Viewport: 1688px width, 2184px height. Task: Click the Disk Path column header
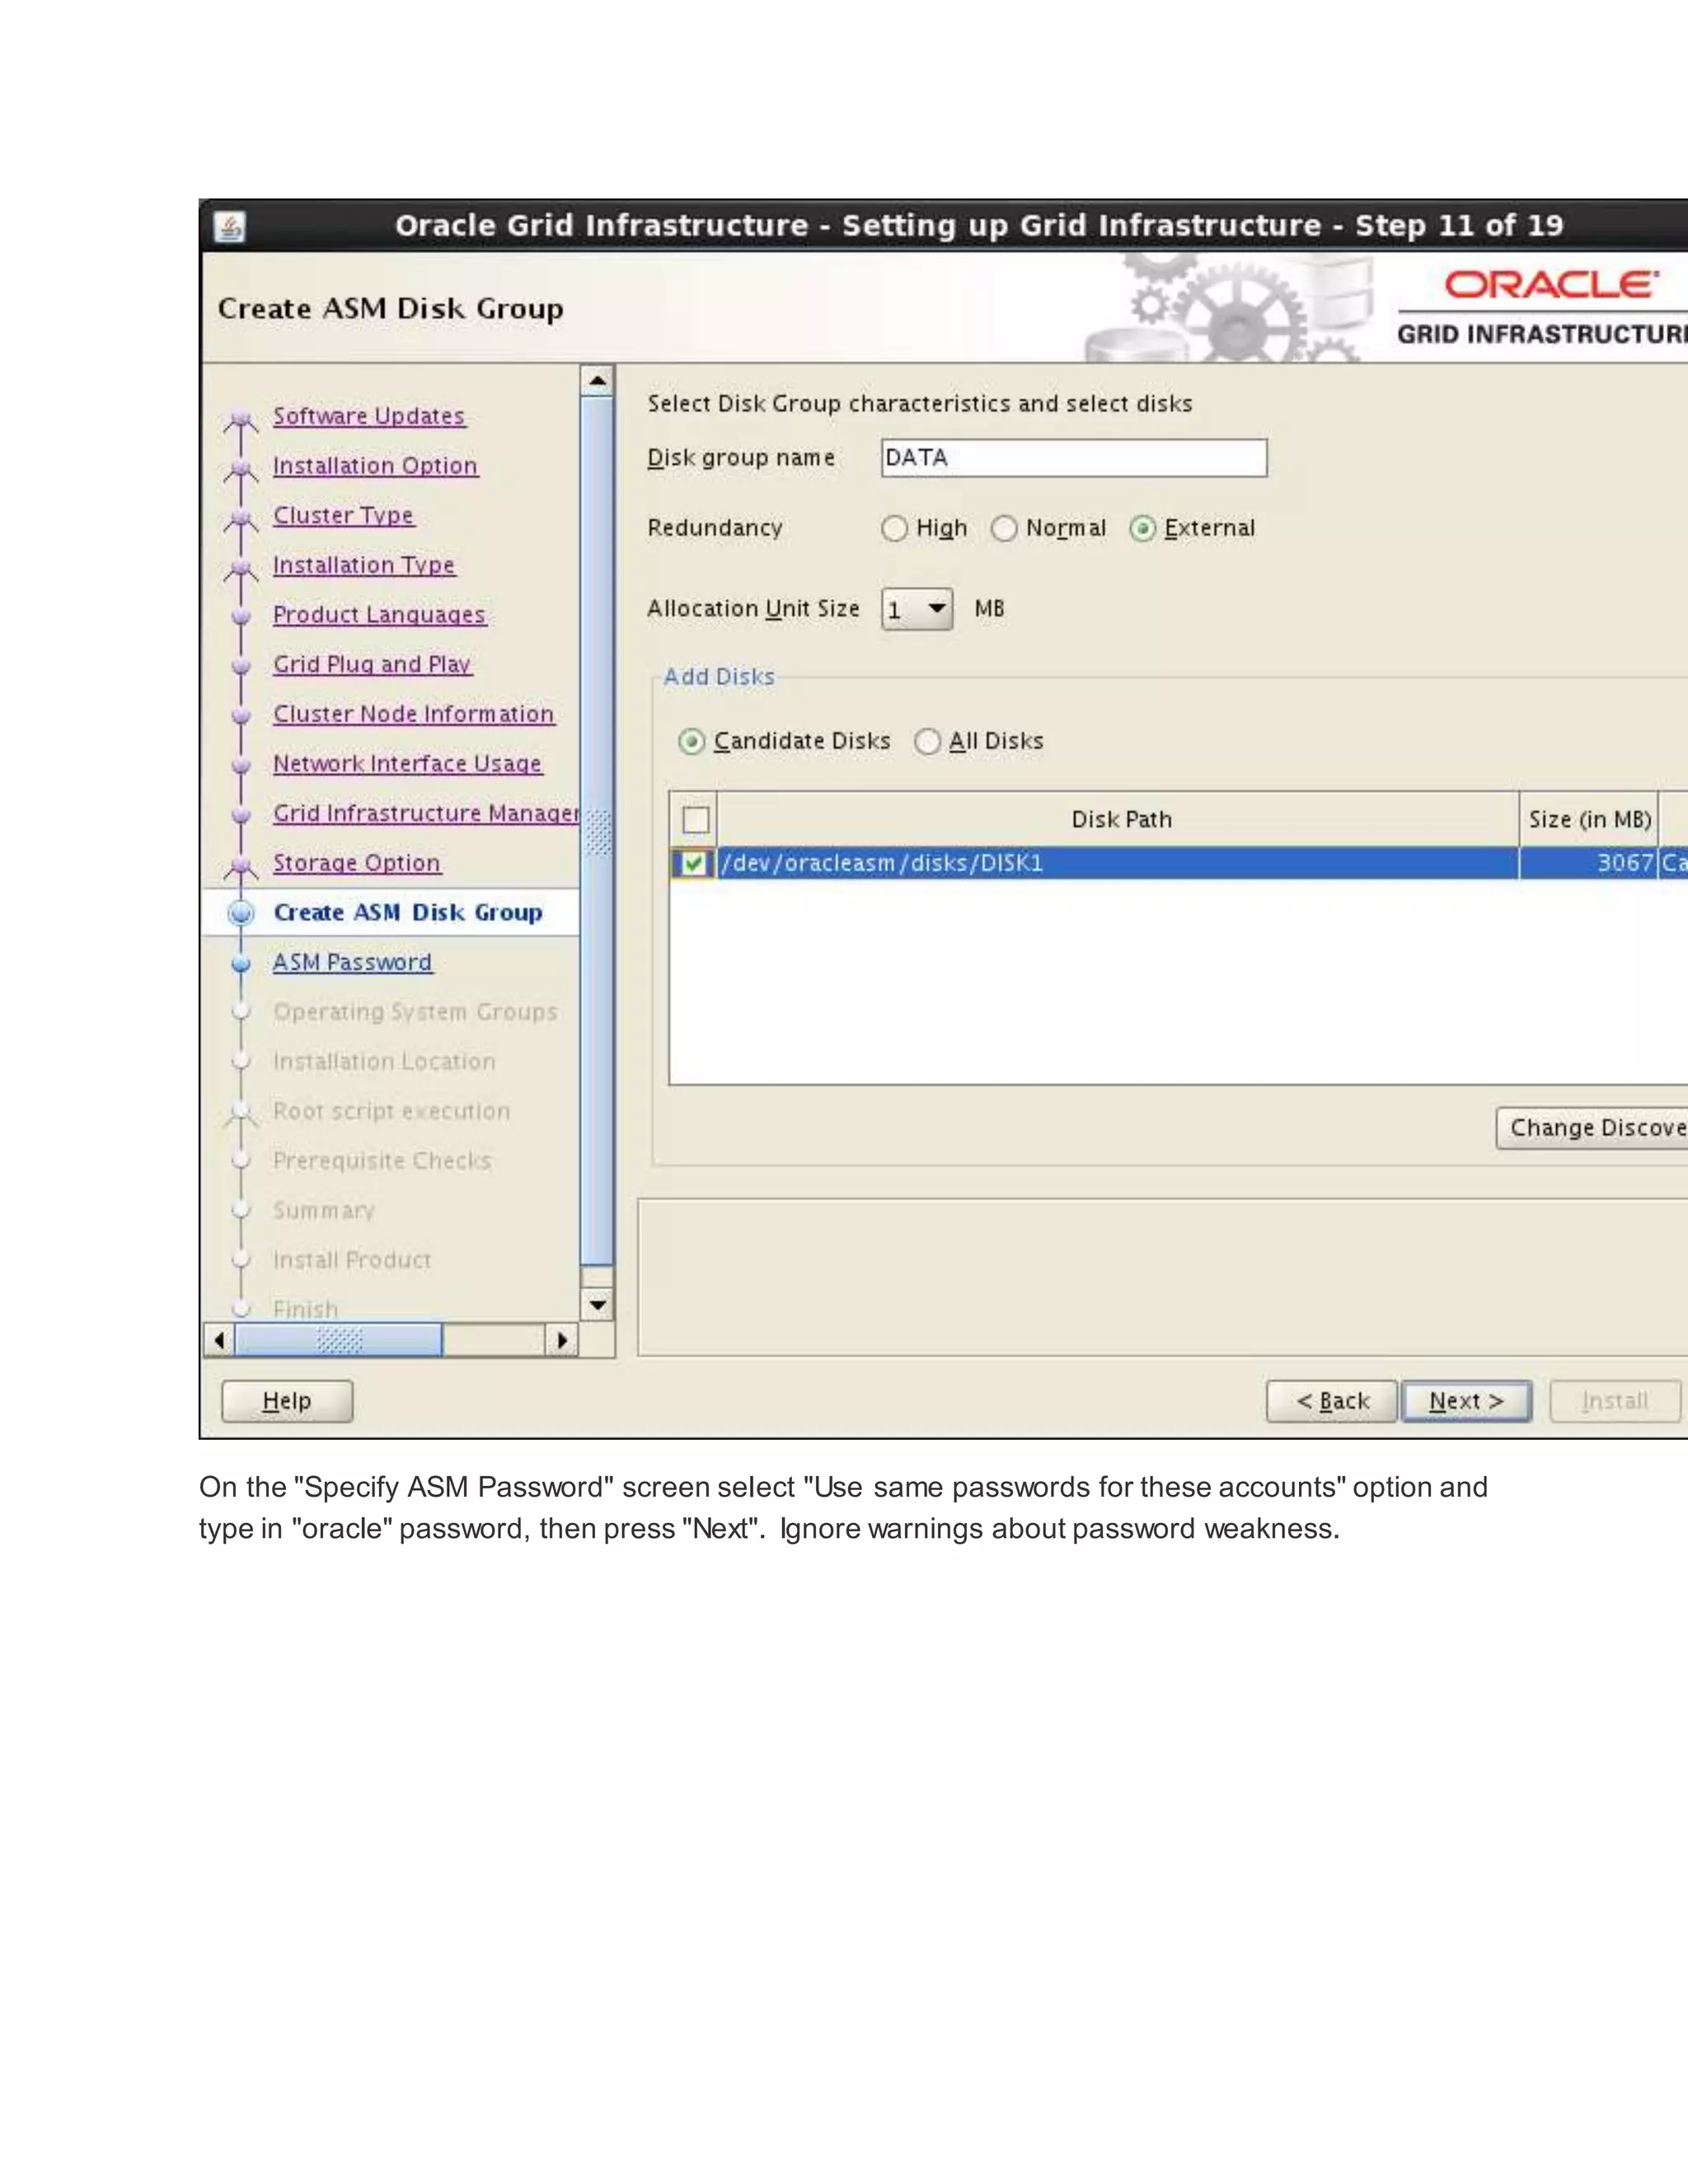pyautogui.click(x=1118, y=820)
